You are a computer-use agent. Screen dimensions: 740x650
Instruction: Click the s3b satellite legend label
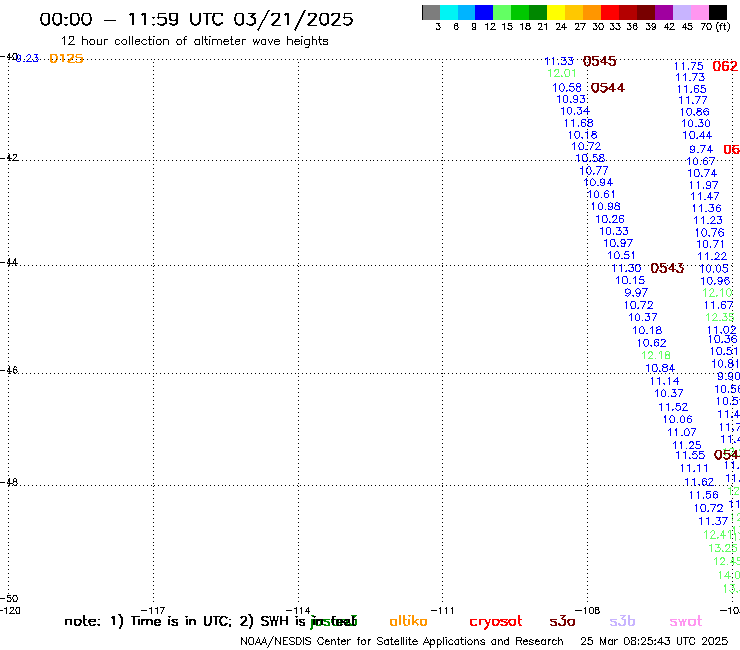(x=622, y=621)
